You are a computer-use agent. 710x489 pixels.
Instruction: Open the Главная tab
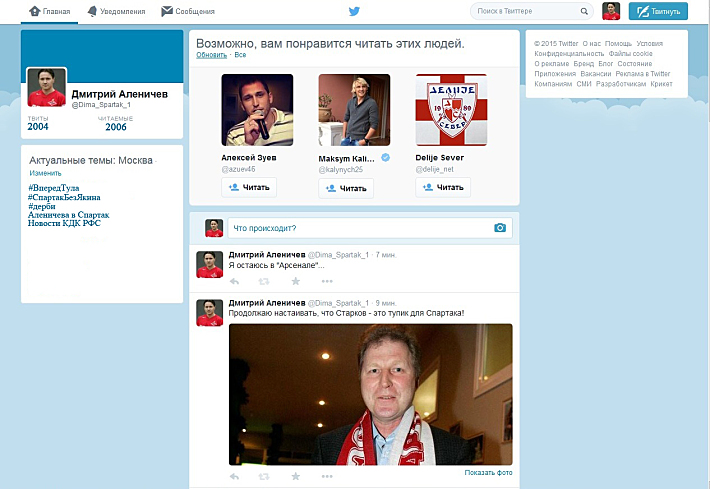[x=49, y=12]
